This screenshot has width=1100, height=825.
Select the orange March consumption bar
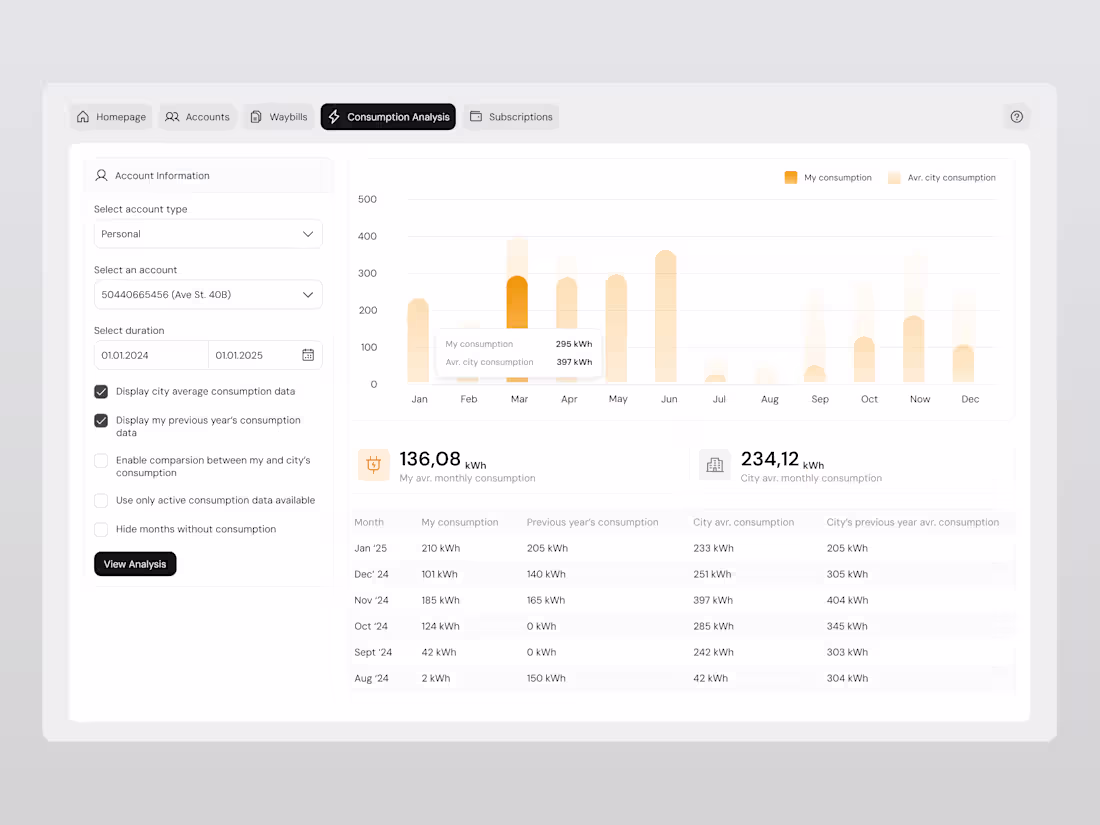[518, 300]
